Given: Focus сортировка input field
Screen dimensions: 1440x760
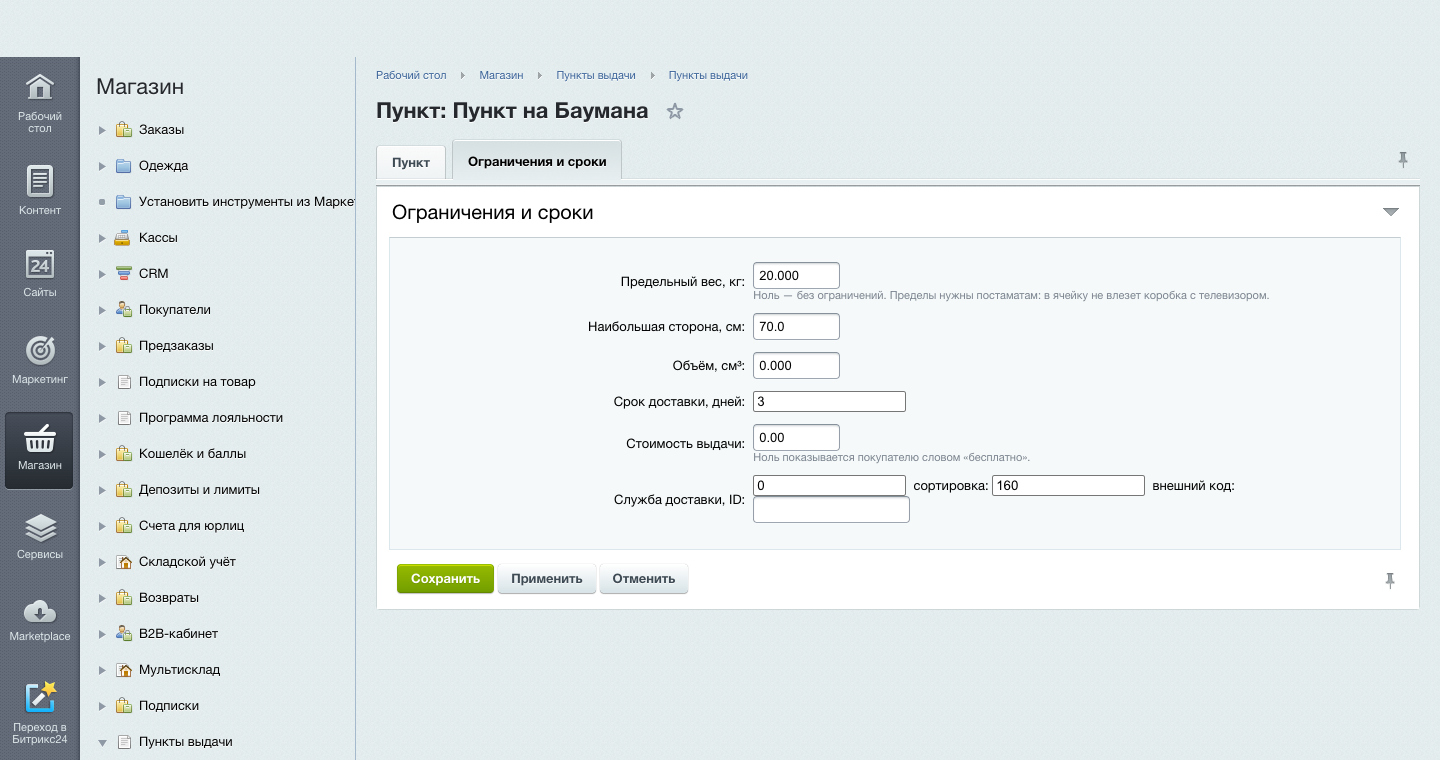Looking at the screenshot, I should click(1068, 486).
